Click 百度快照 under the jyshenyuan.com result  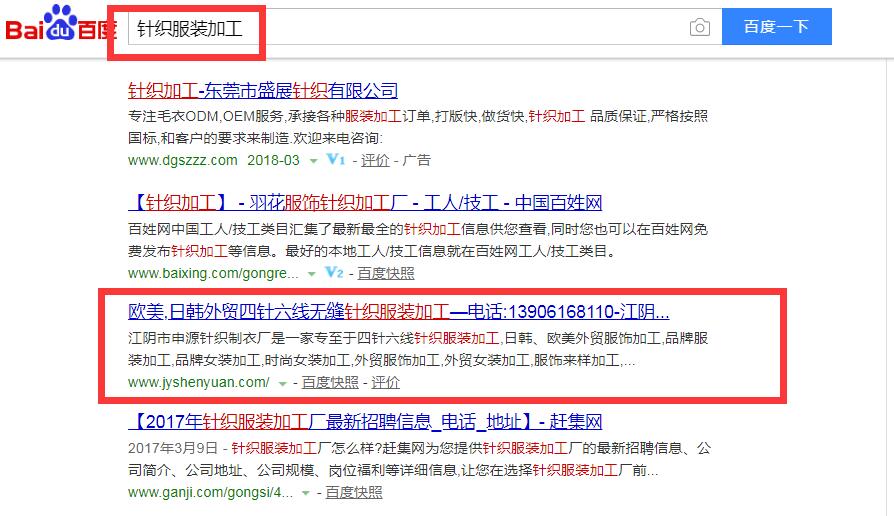(329, 383)
